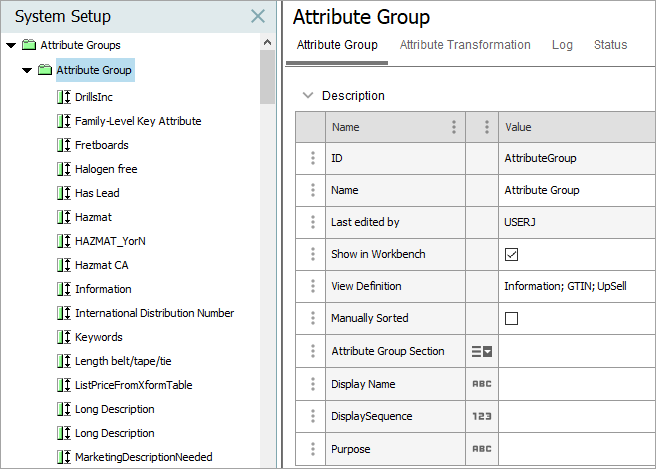Uncheck the Show in Workbench checkbox
656x469 pixels.
tap(511, 254)
